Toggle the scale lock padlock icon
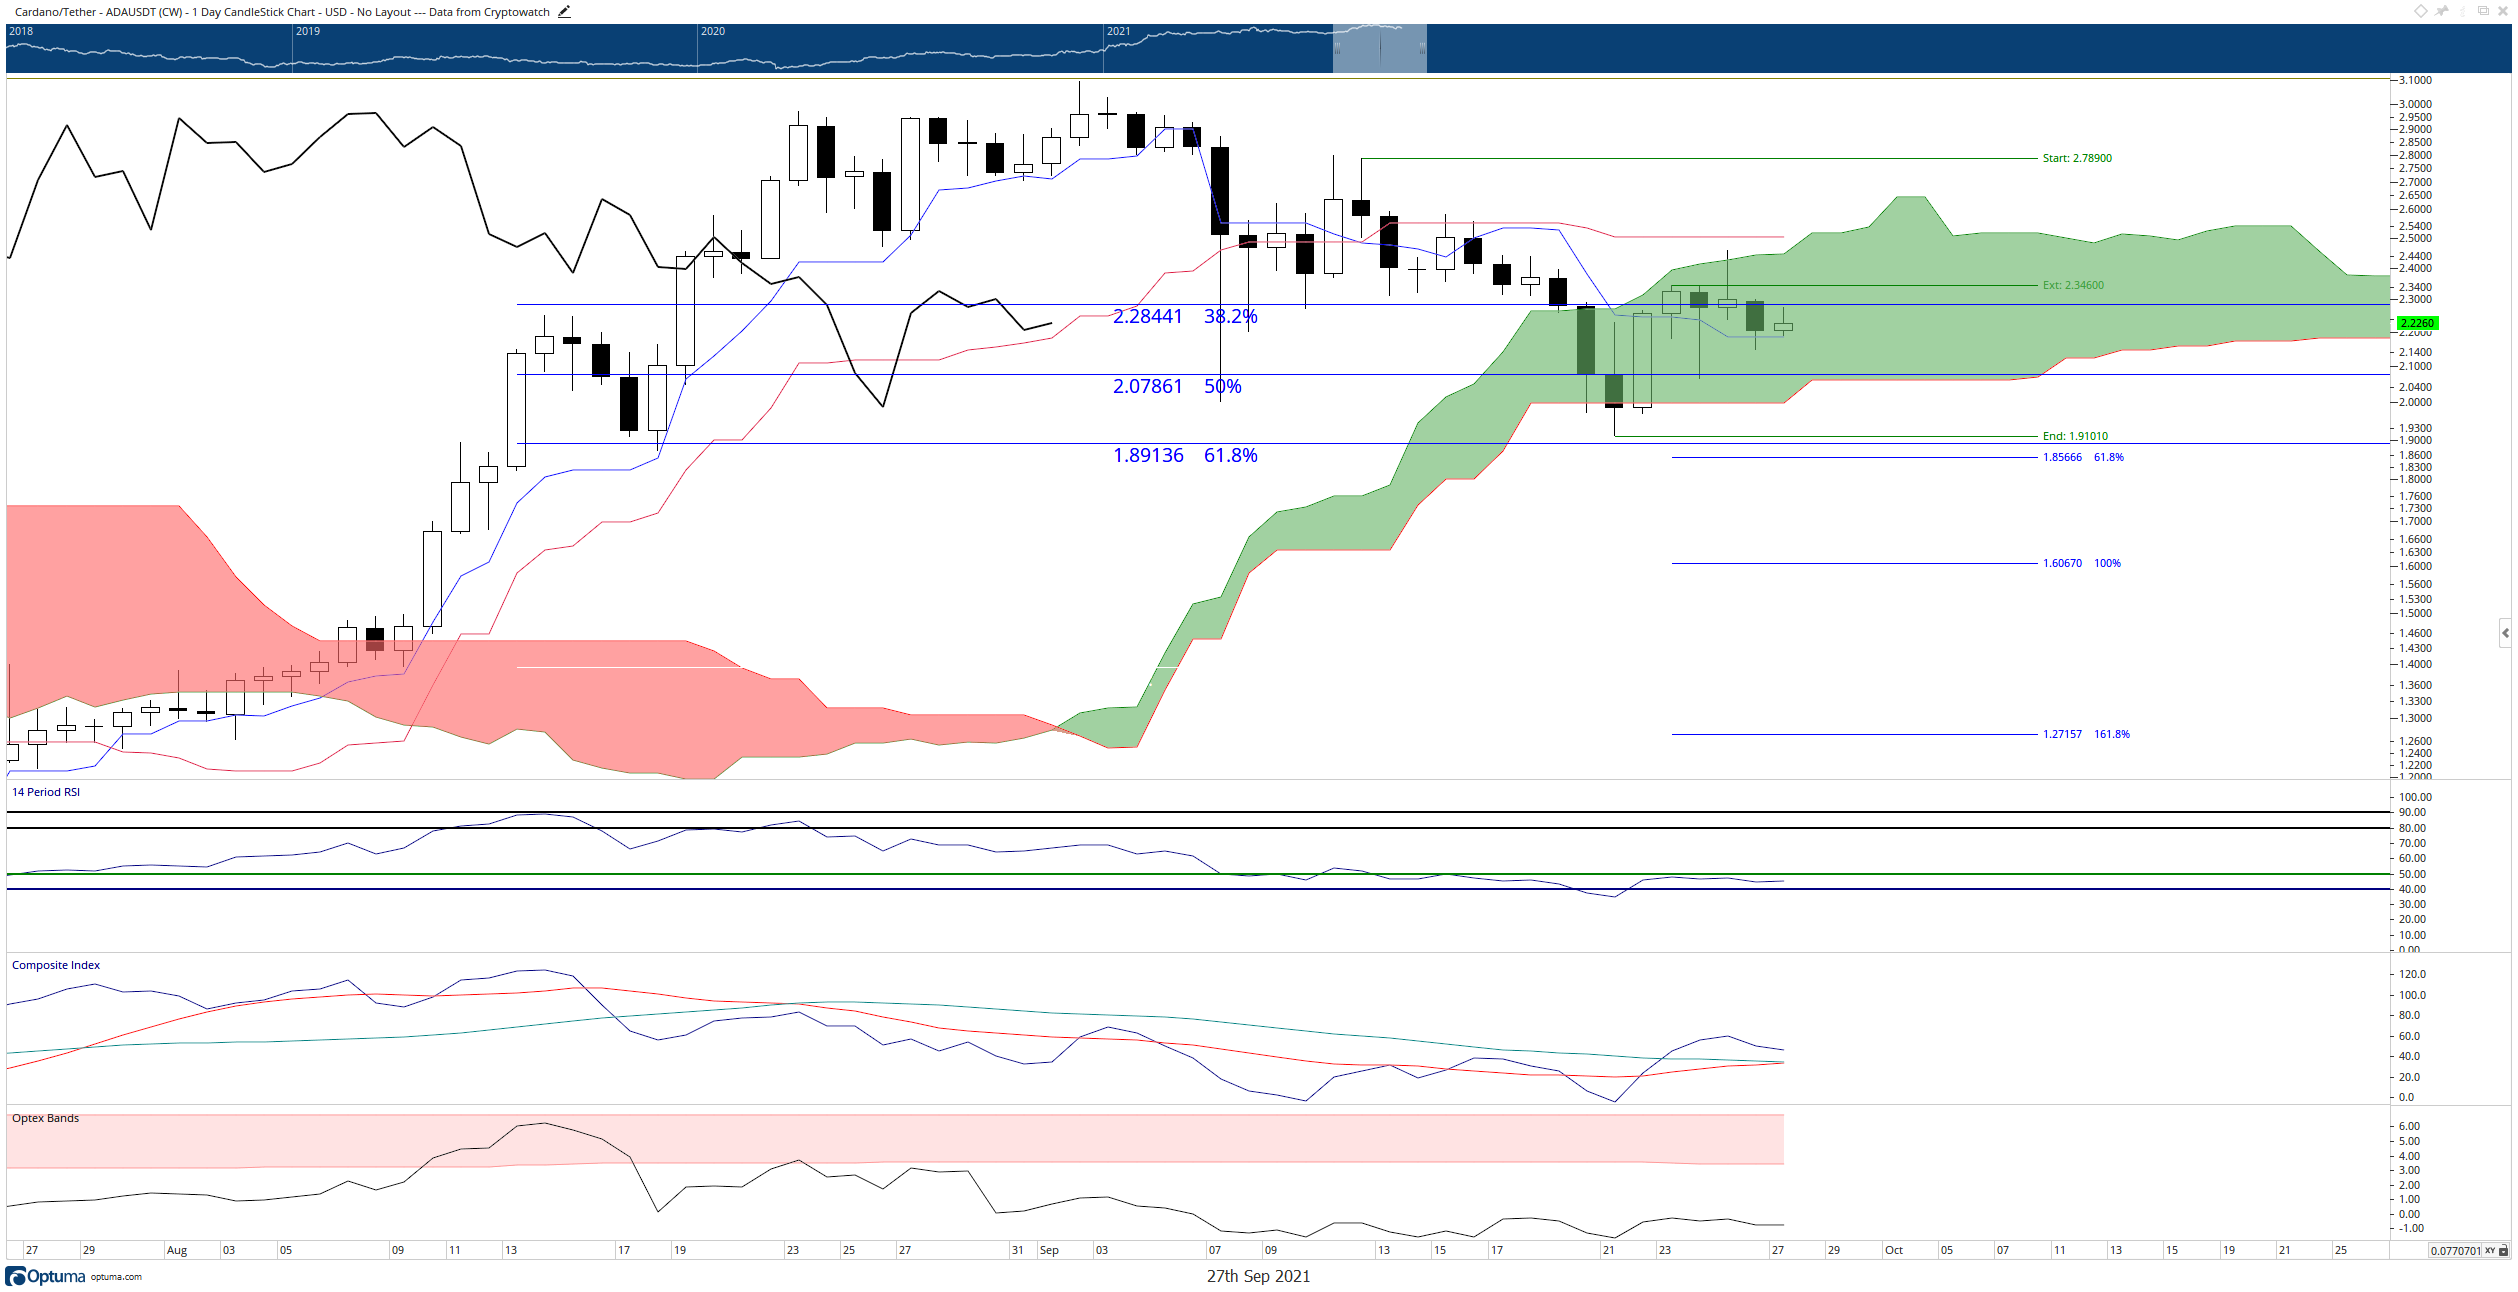The height and width of the screenshot is (1292, 2518). [x=2503, y=1251]
